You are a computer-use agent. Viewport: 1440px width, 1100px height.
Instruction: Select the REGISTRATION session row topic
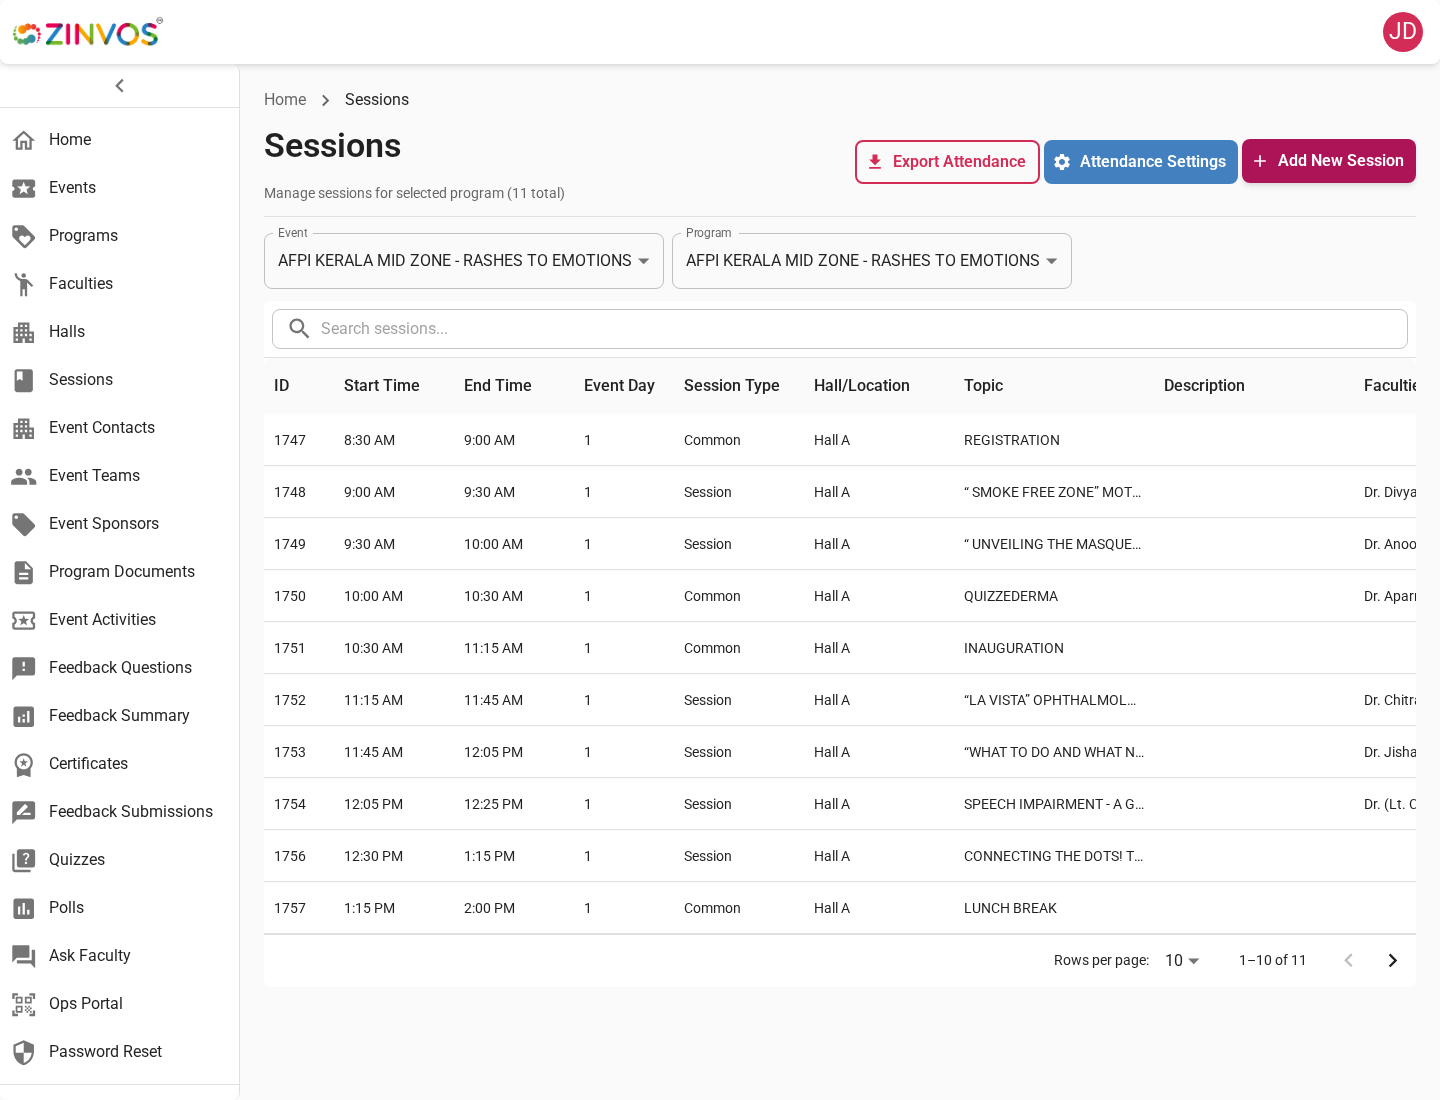pyautogui.click(x=1012, y=440)
